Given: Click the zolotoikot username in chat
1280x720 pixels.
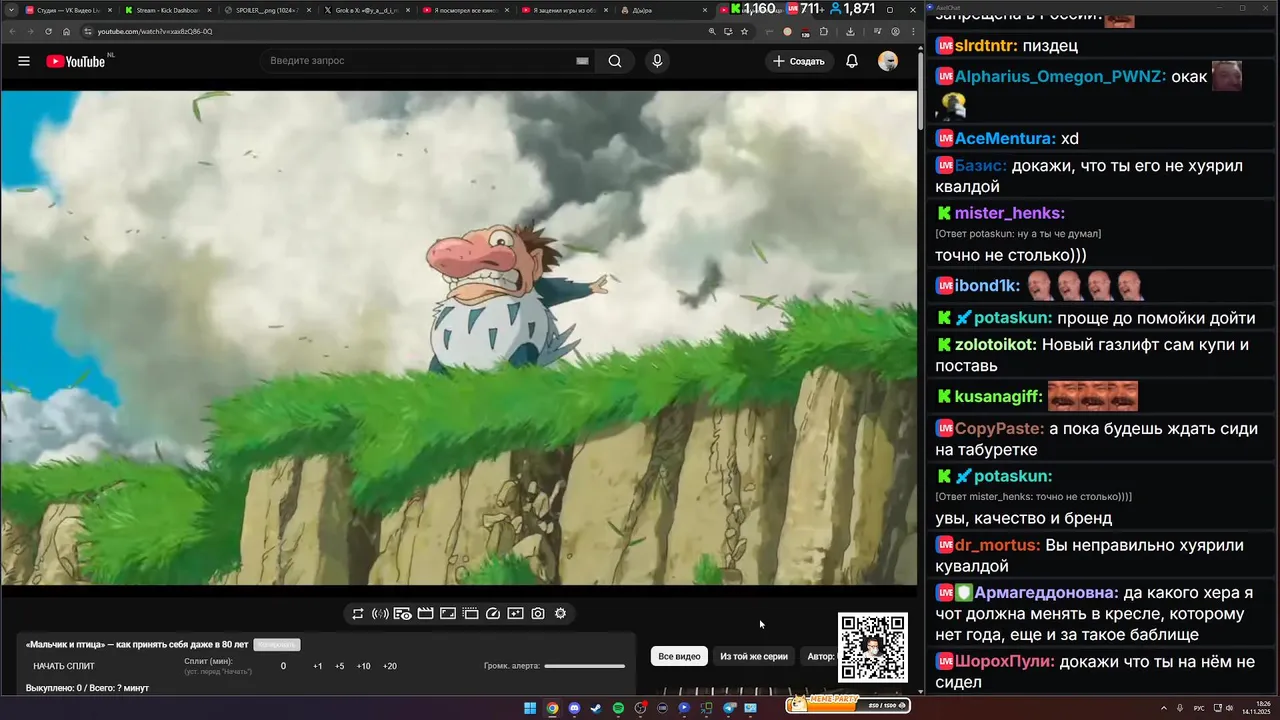Looking at the screenshot, I should [994, 344].
